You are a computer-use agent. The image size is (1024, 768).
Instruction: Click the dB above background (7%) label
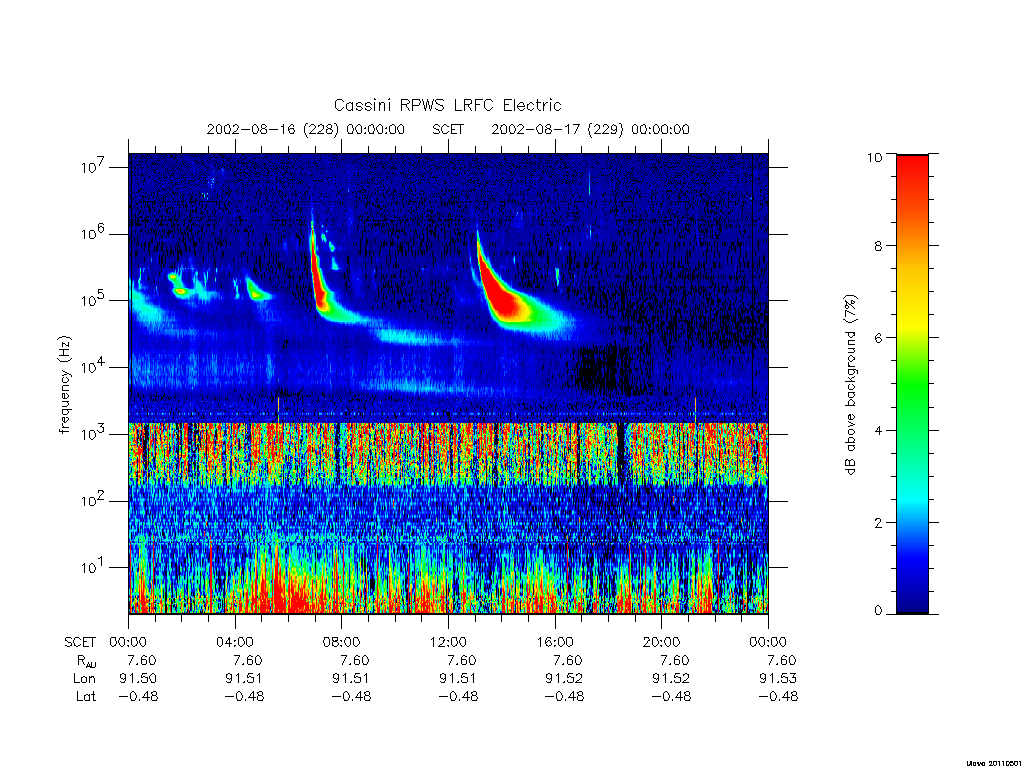pos(850,385)
